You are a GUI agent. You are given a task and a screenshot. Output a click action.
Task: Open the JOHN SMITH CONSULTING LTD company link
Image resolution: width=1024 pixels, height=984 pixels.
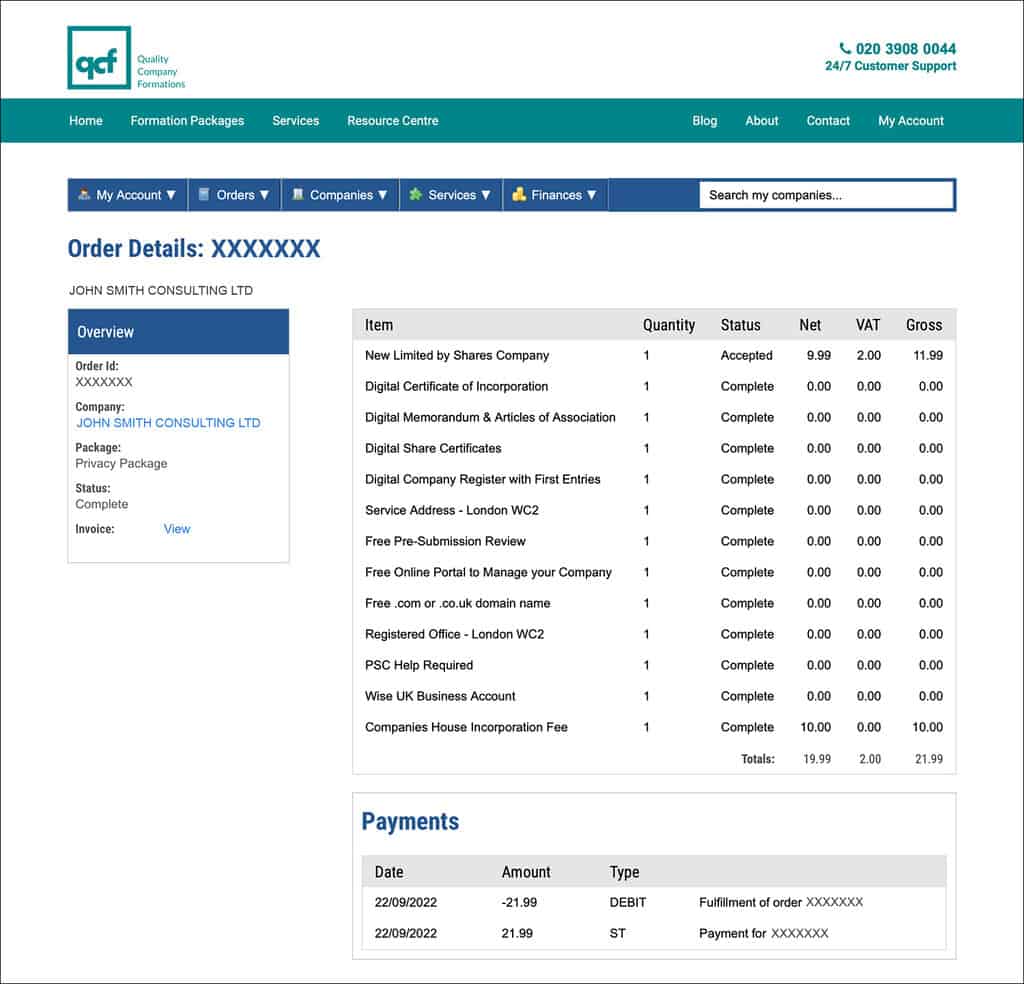[168, 423]
